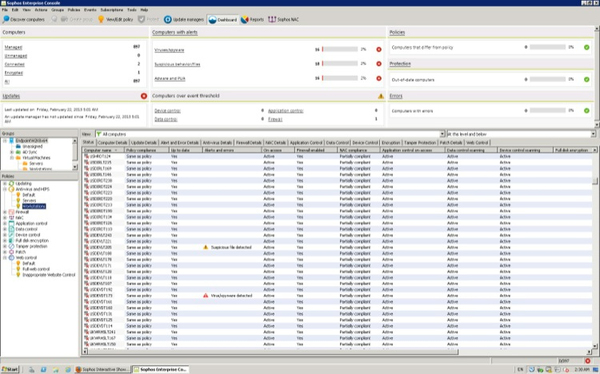
Task: Open the Subscriptions menu
Action: (112, 10)
